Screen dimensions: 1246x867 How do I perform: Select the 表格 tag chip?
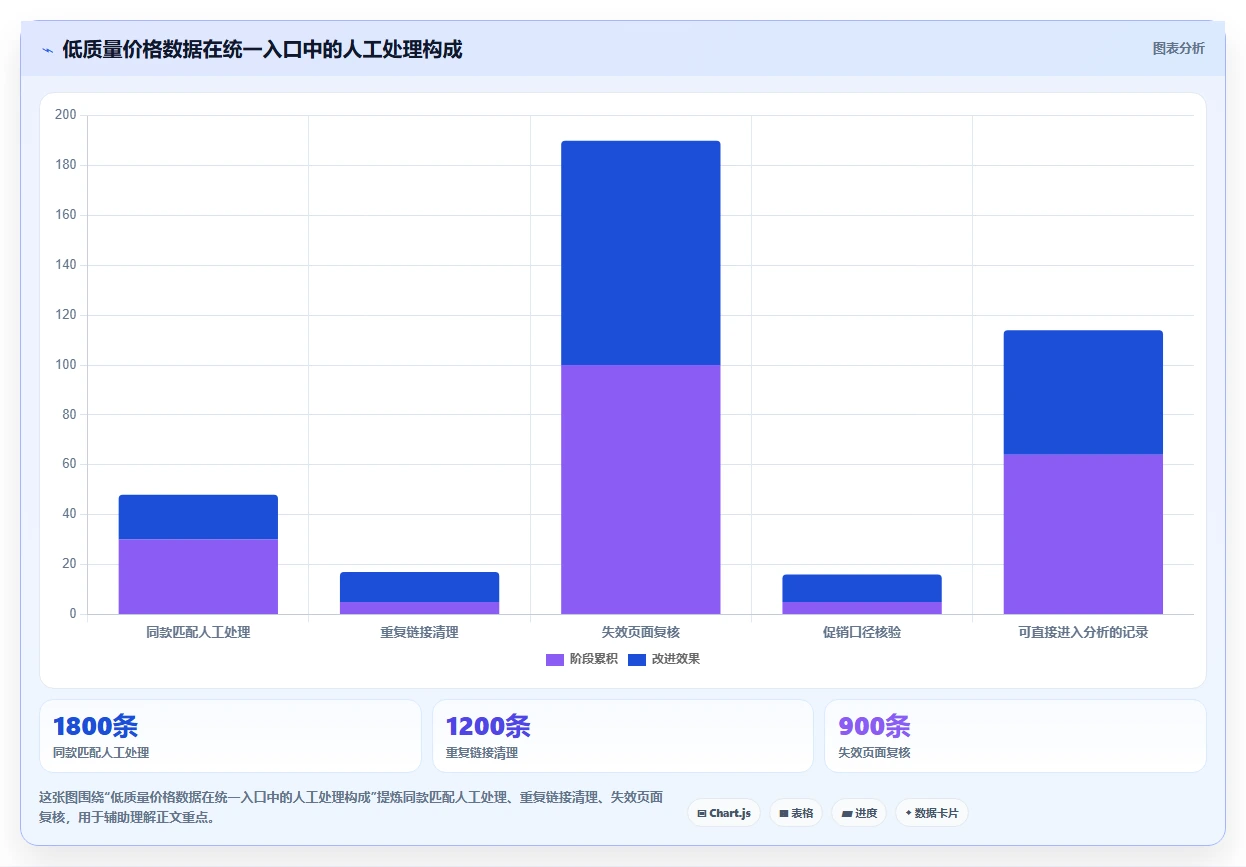pos(796,813)
